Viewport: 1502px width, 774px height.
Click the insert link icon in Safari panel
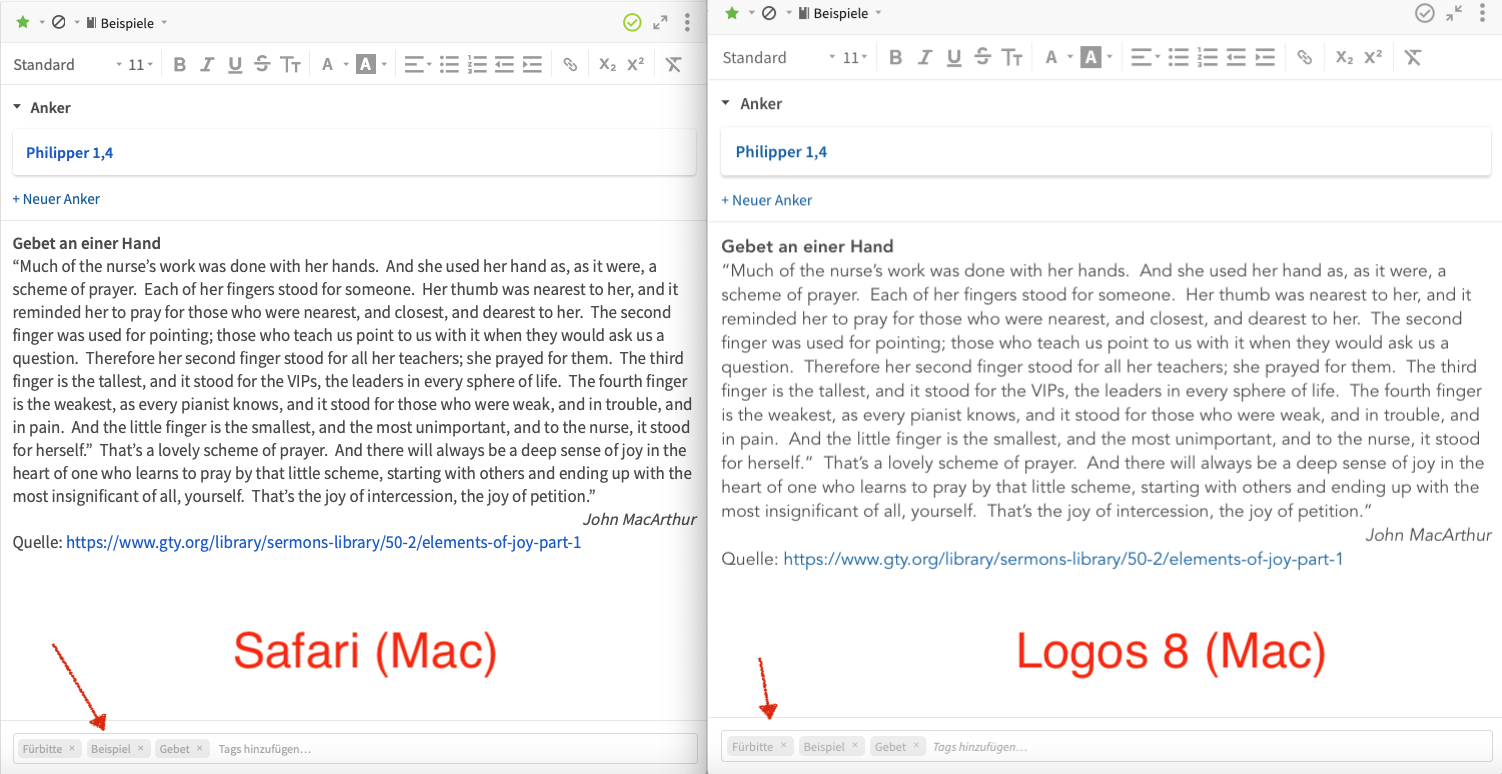point(570,65)
